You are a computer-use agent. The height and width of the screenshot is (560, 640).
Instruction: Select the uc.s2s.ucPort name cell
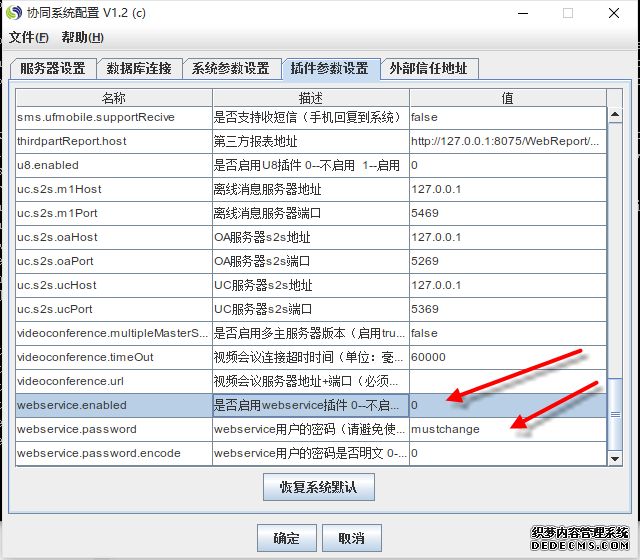point(114,309)
